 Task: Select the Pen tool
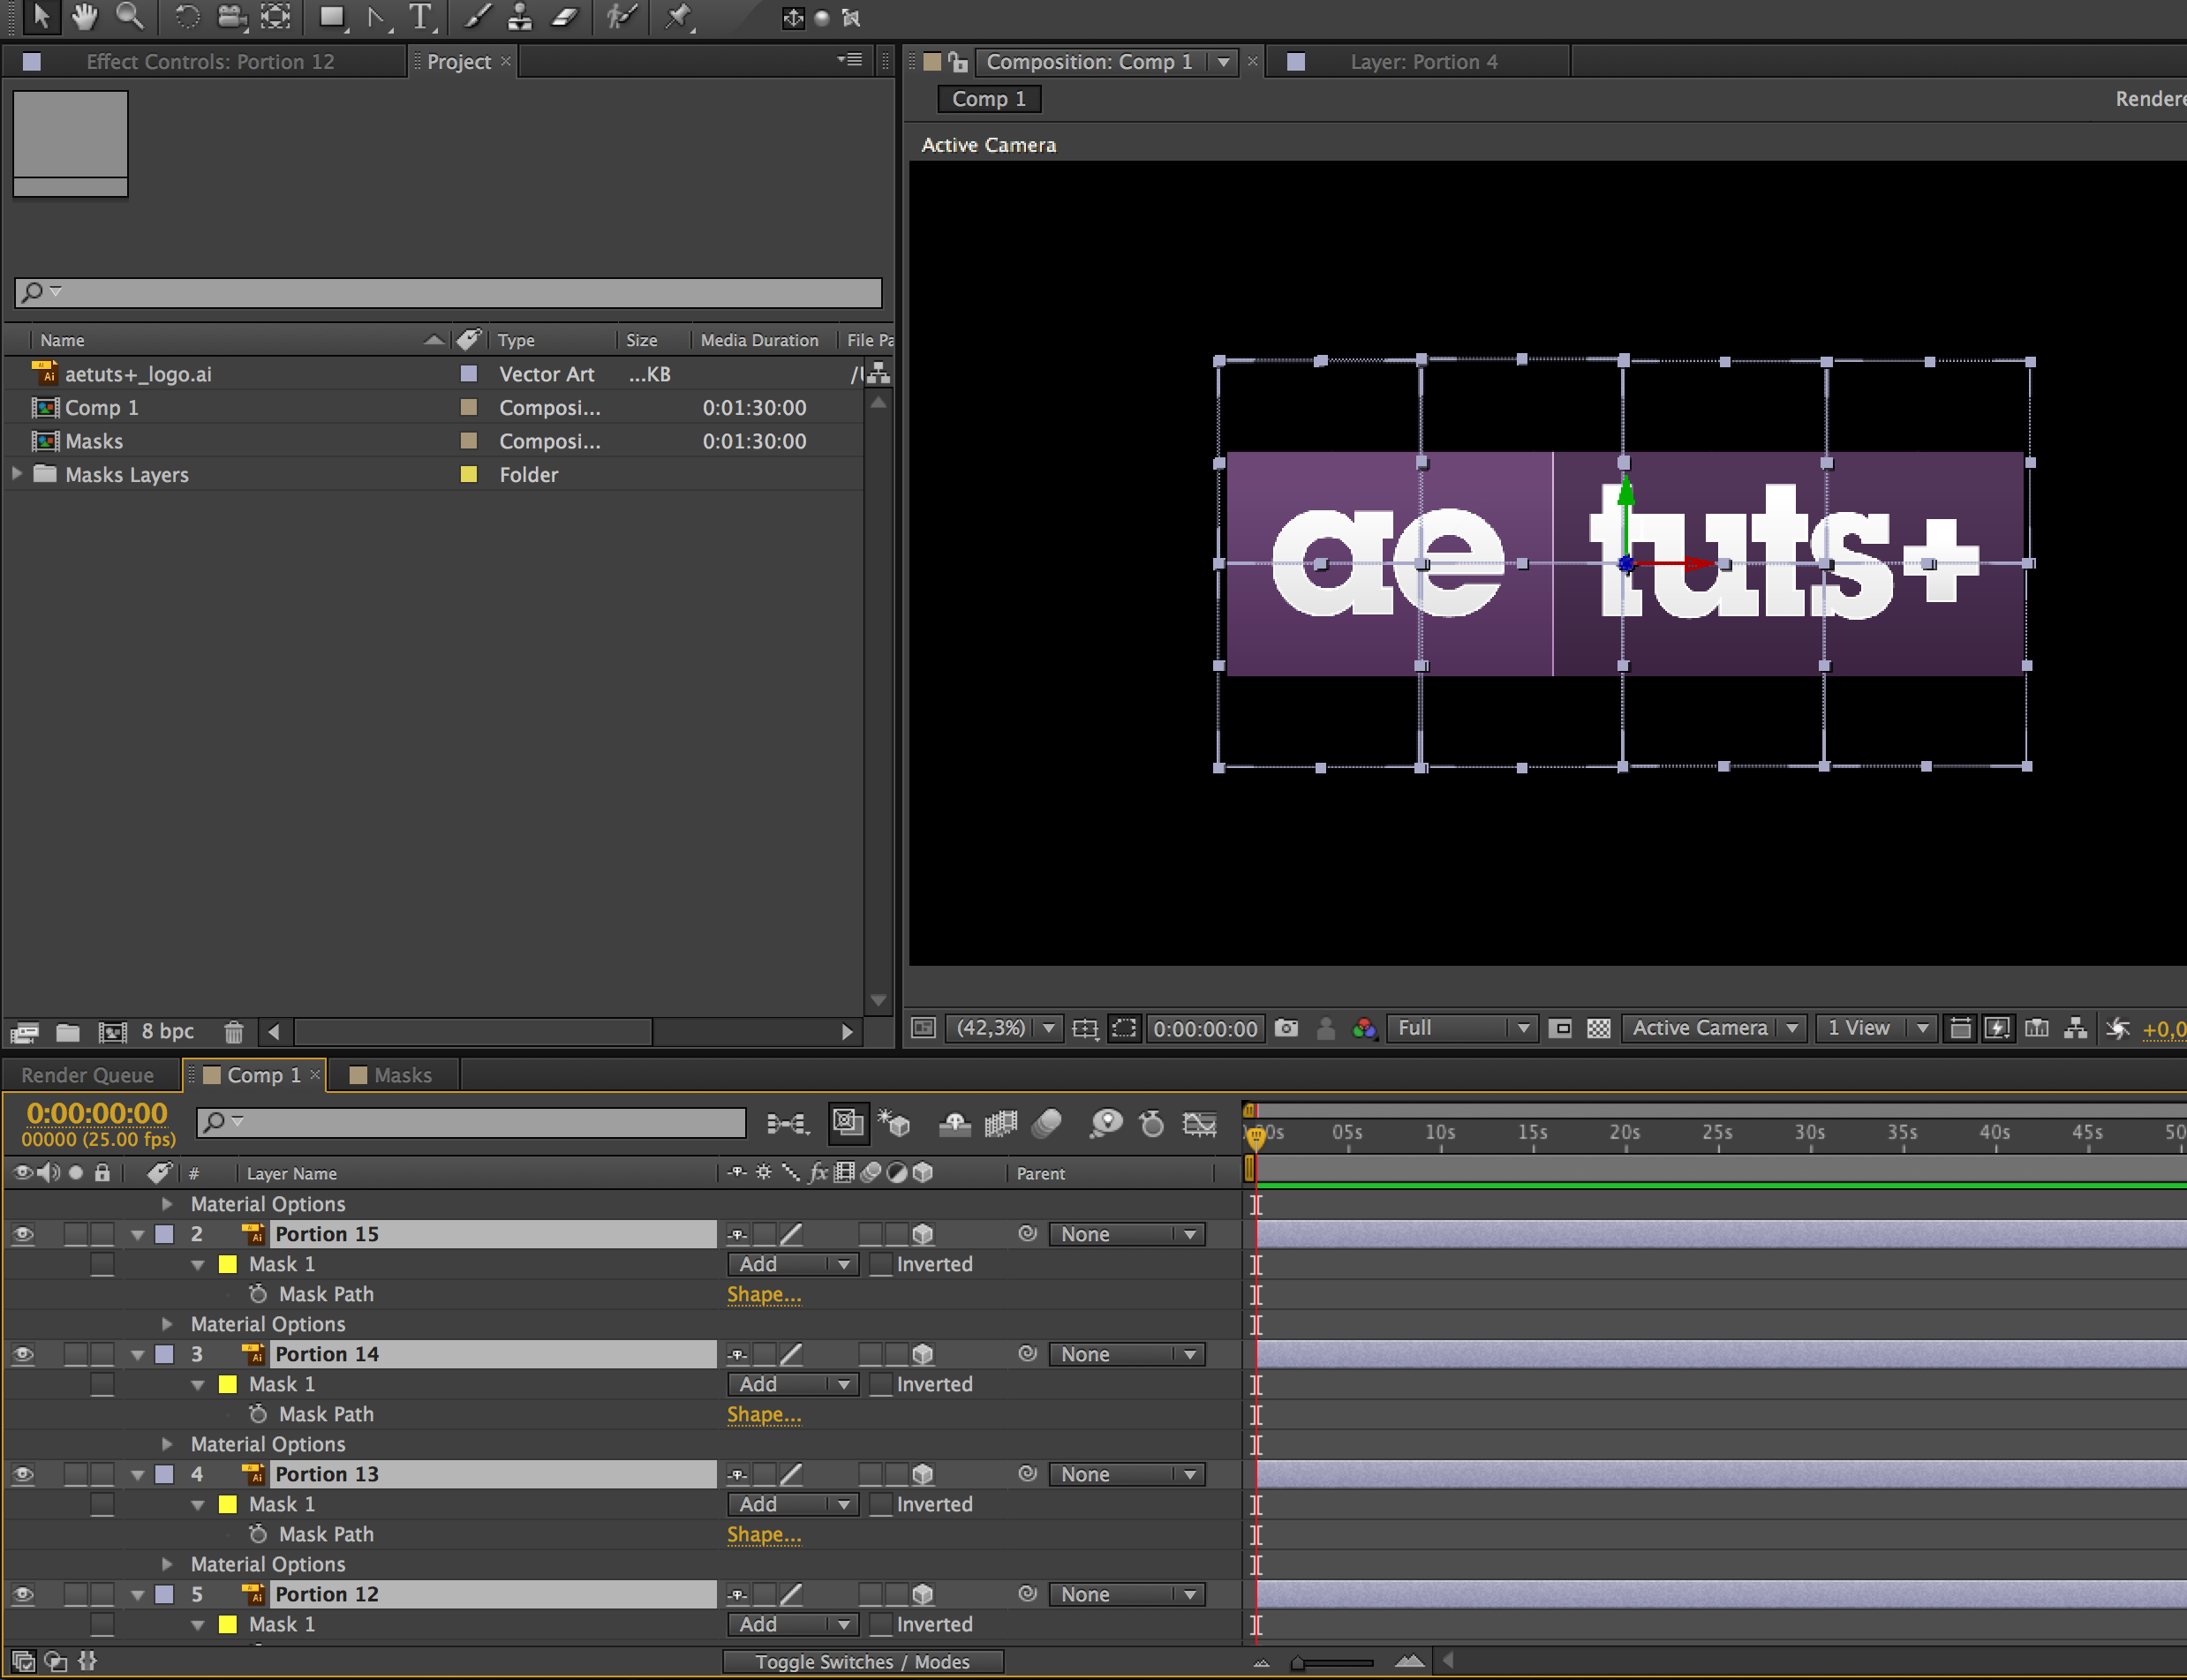[377, 17]
